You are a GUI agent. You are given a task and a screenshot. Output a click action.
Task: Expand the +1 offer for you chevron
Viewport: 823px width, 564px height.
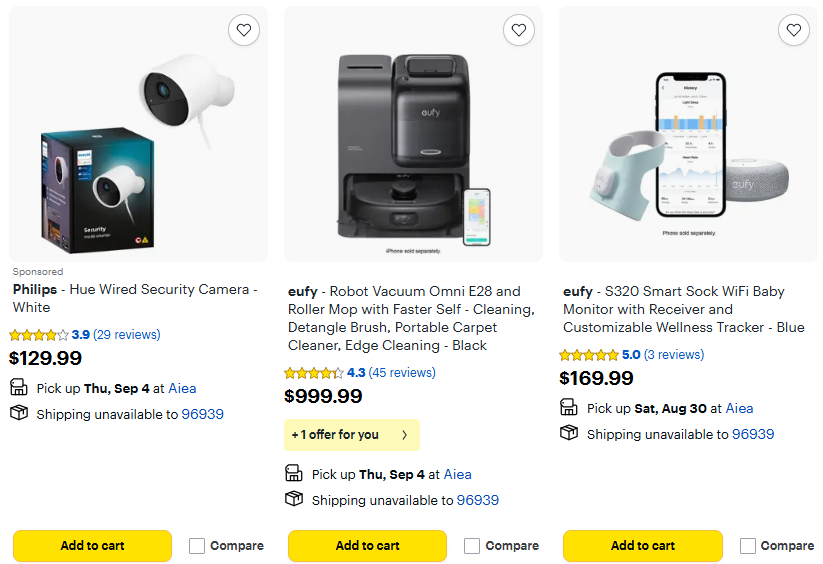click(x=404, y=435)
